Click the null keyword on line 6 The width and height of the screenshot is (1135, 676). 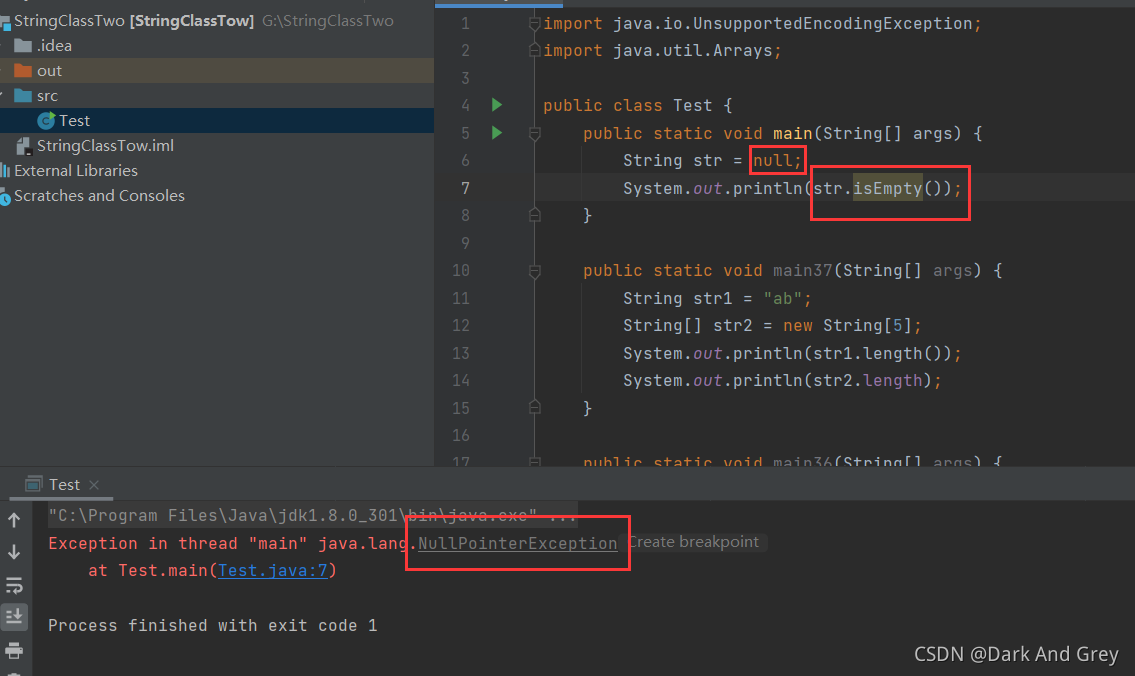pos(772,160)
